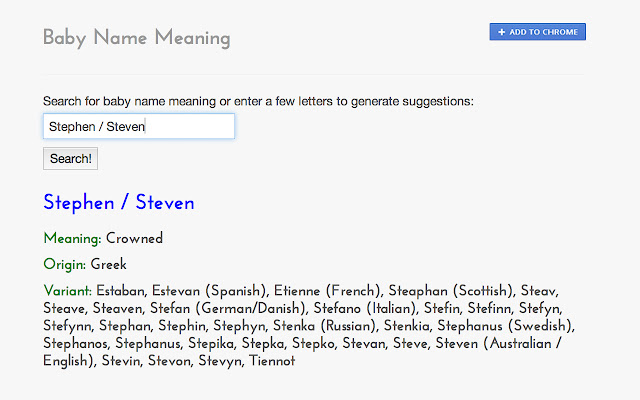
Task: Click the Variant: label
Action: pyautogui.click(x=67, y=291)
